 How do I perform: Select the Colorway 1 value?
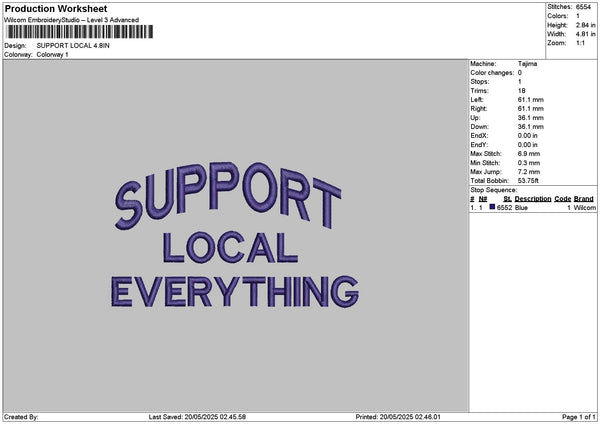[x=52, y=55]
